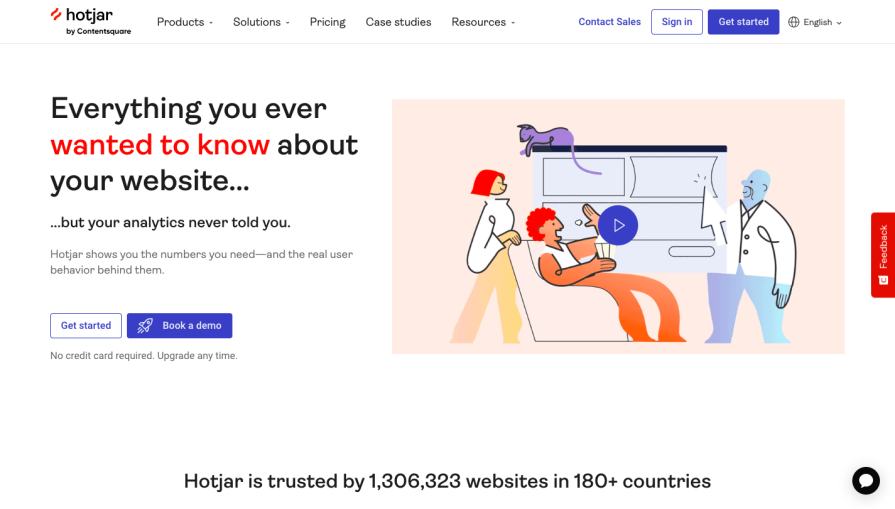Expand the Solutions menu
Viewport: 895px width, 509px height.
tap(261, 22)
